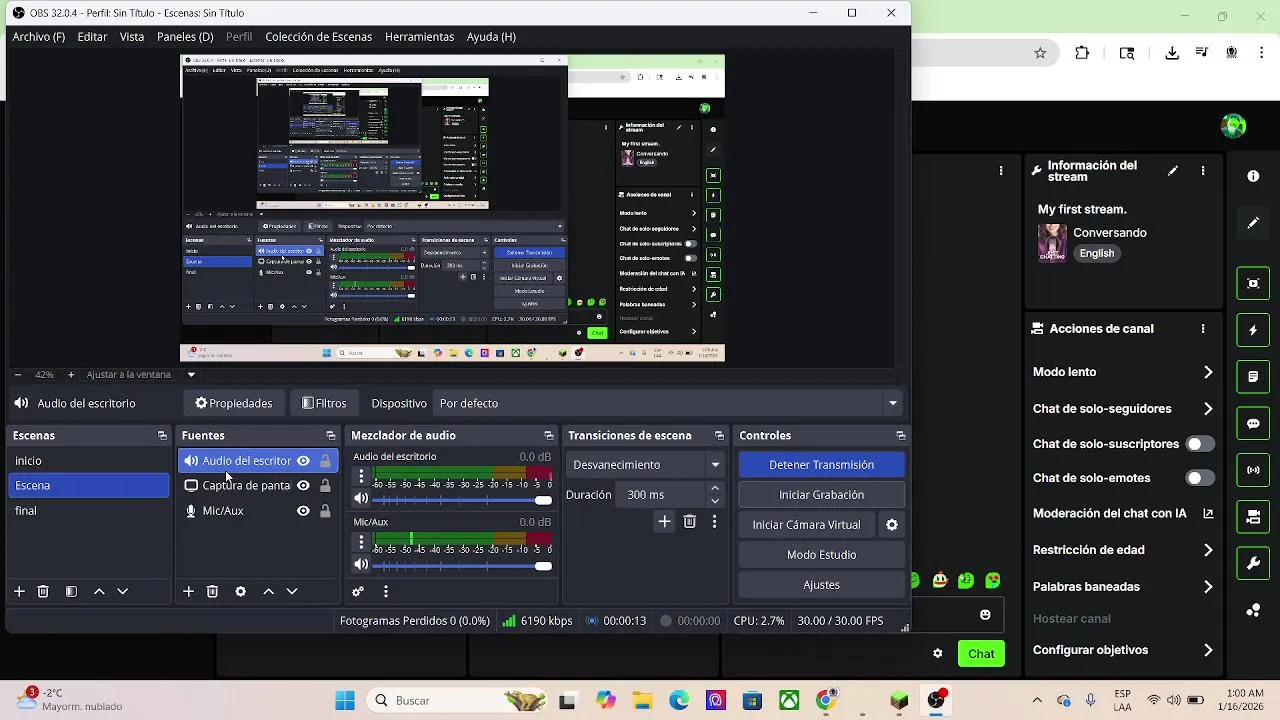Screen dimensions: 1280x720
Task: Open scene filters icon in Escenas panel
Action: click(71, 592)
